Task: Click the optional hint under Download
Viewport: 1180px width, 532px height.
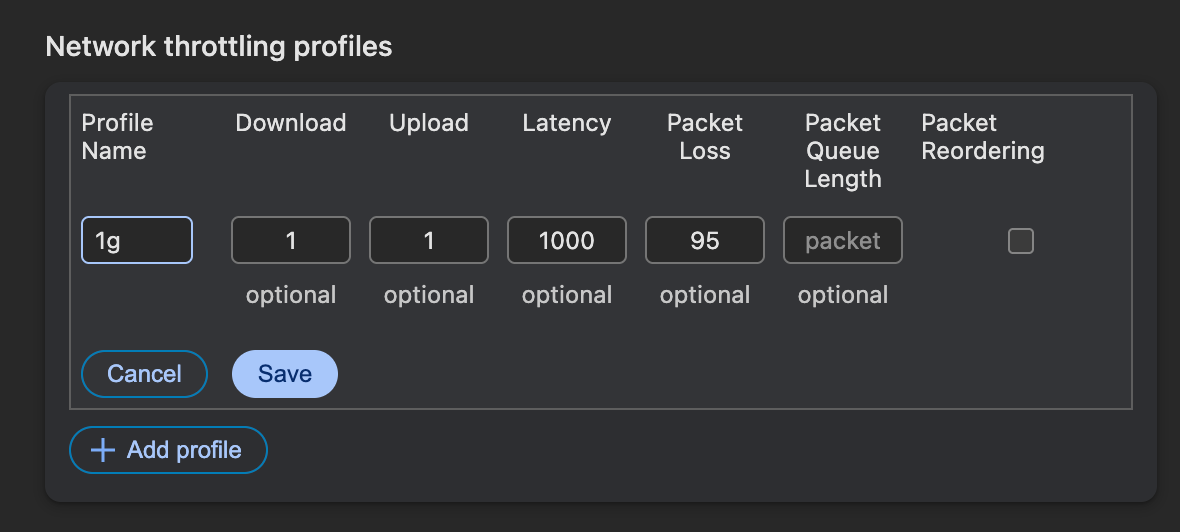Action: 291,295
